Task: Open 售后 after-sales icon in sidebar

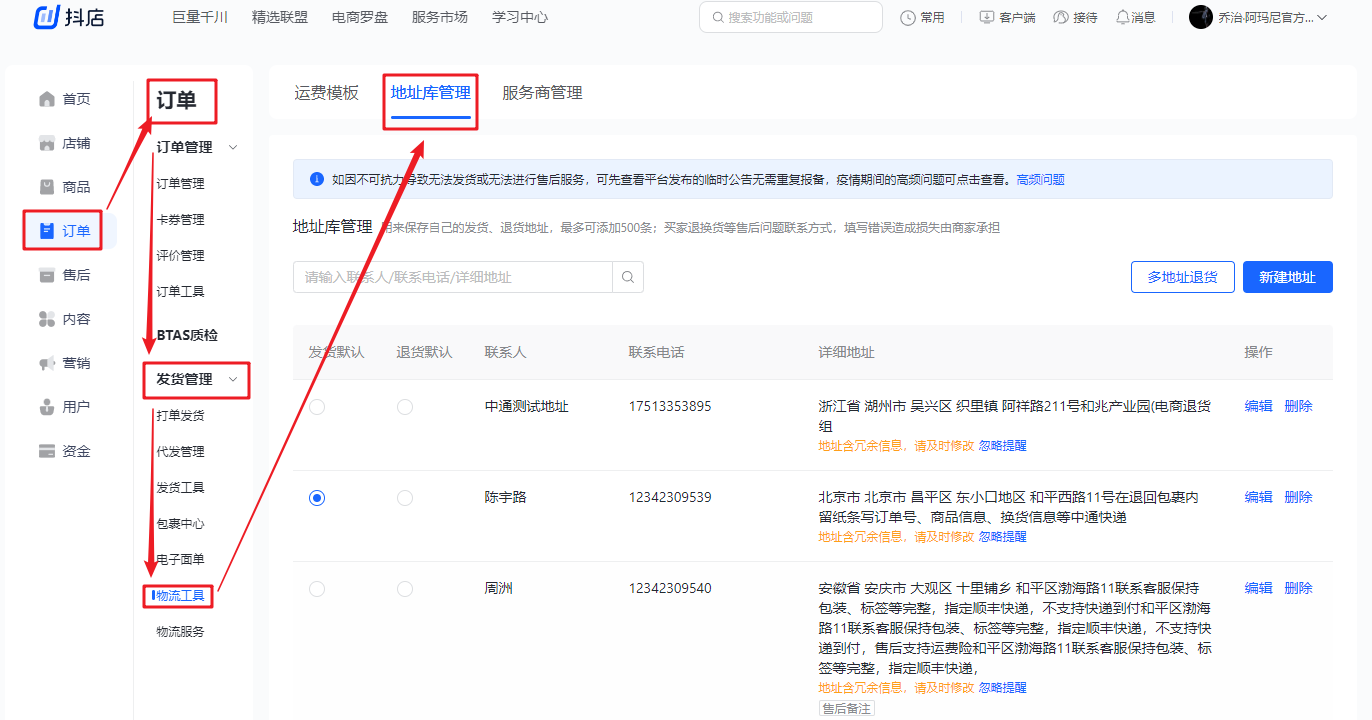Action: point(46,275)
